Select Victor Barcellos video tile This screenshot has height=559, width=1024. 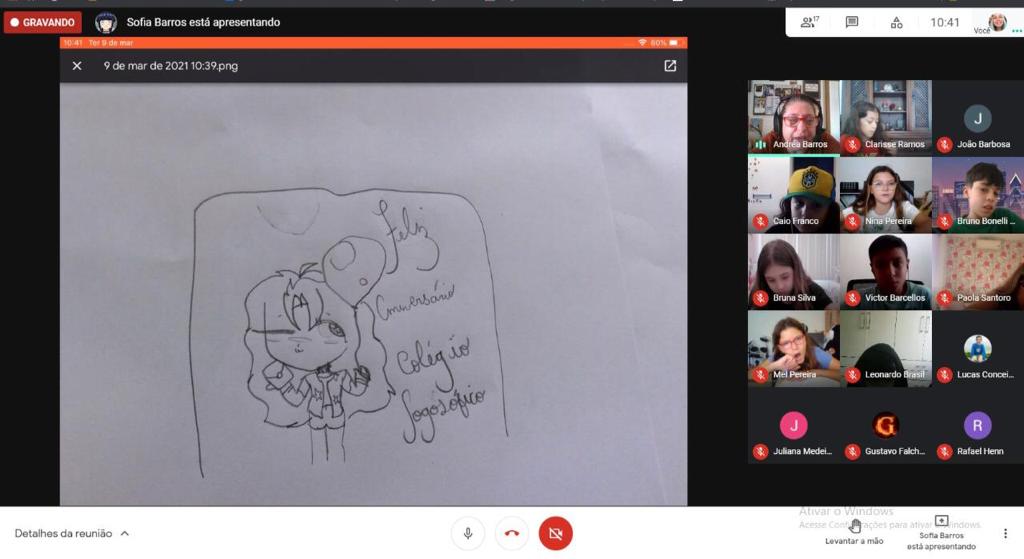886,272
